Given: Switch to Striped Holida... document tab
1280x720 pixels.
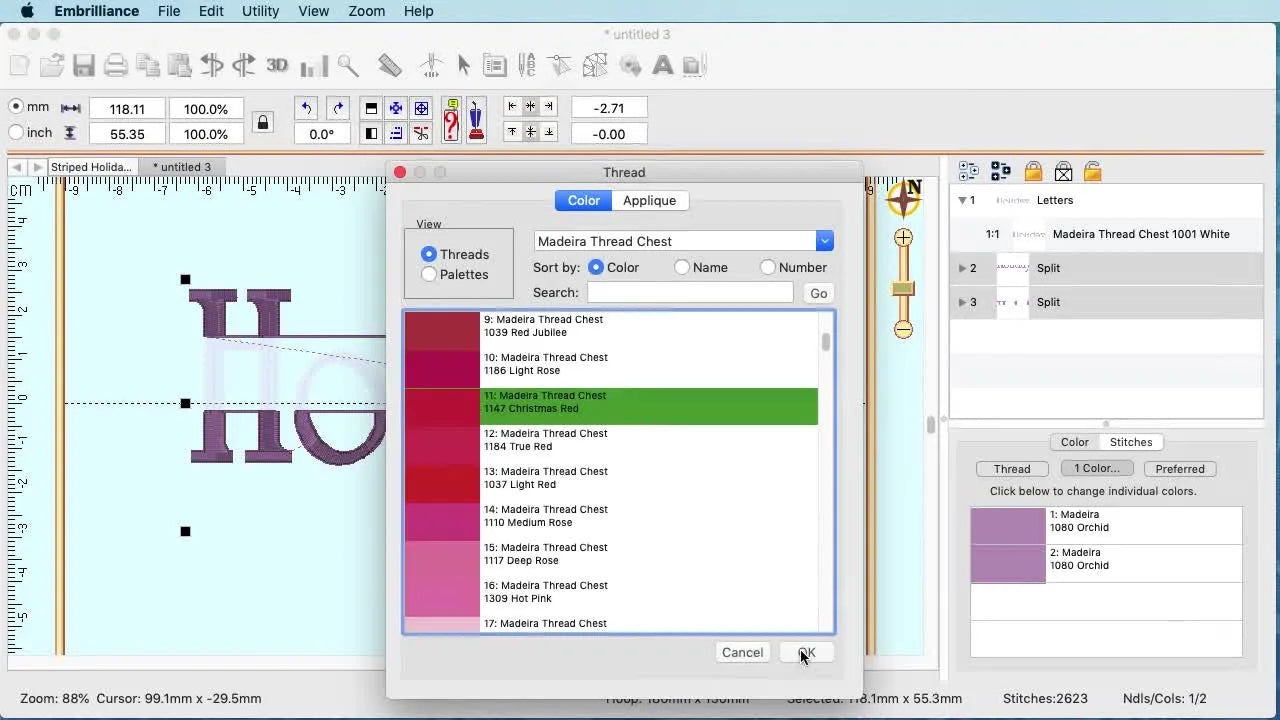Looking at the screenshot, I should click(x=91, y=167).
